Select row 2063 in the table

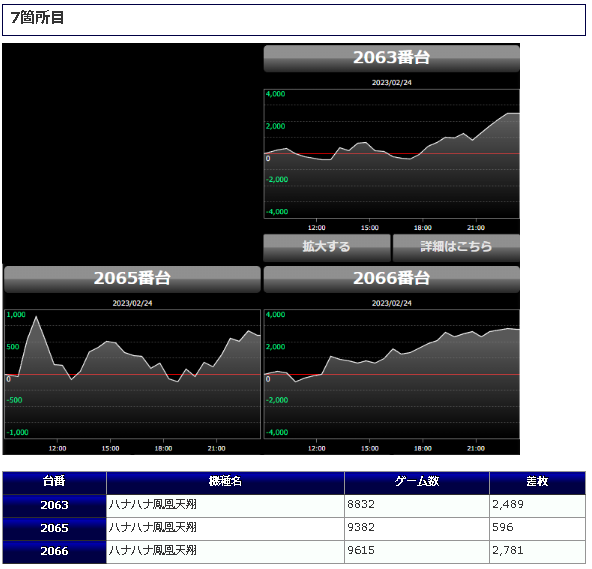click(x=294, y=506)
